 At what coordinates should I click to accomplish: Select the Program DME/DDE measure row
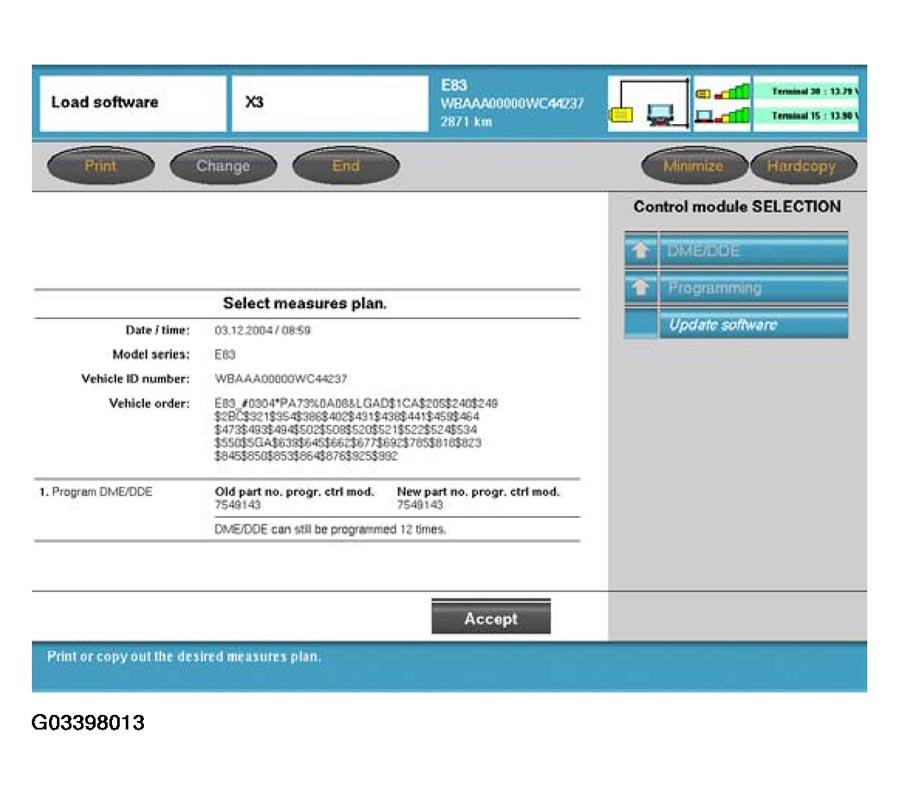(96, 492)
